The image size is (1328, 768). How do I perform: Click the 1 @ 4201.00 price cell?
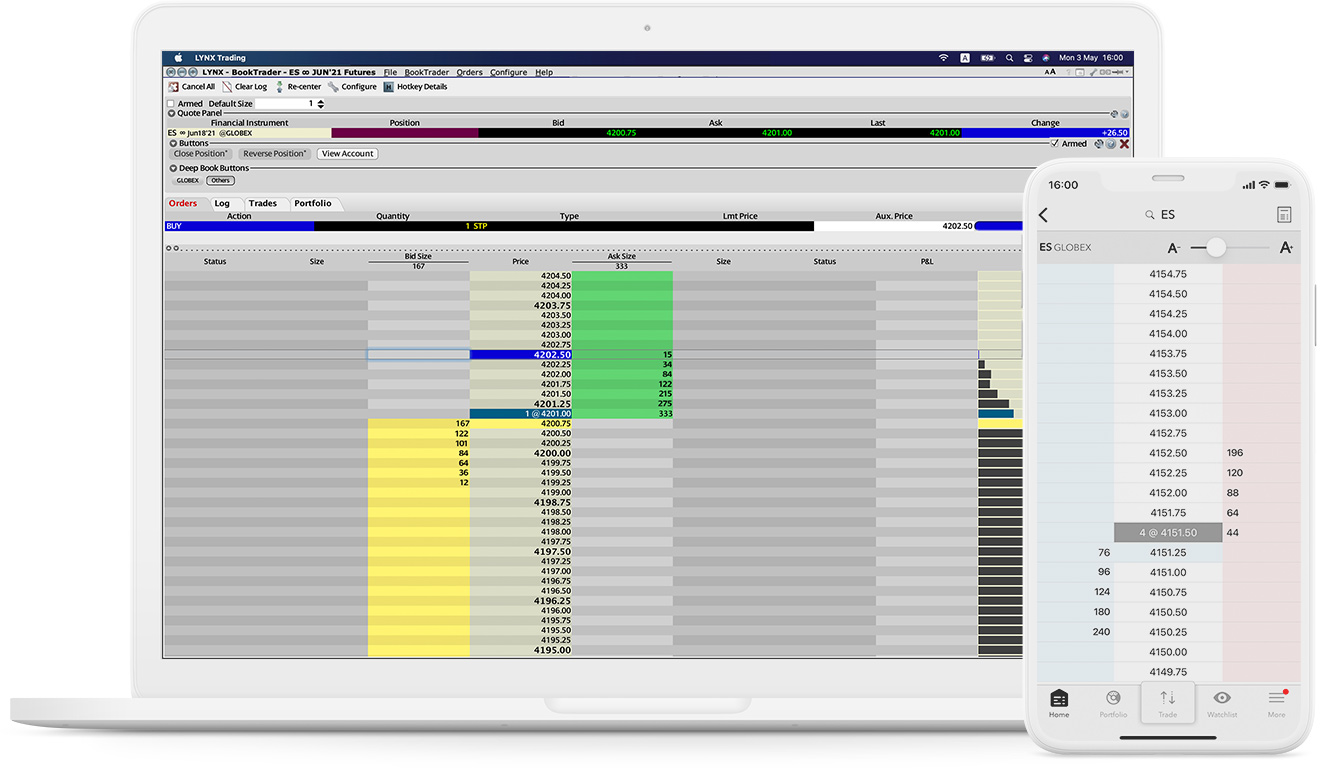point(521,413)
